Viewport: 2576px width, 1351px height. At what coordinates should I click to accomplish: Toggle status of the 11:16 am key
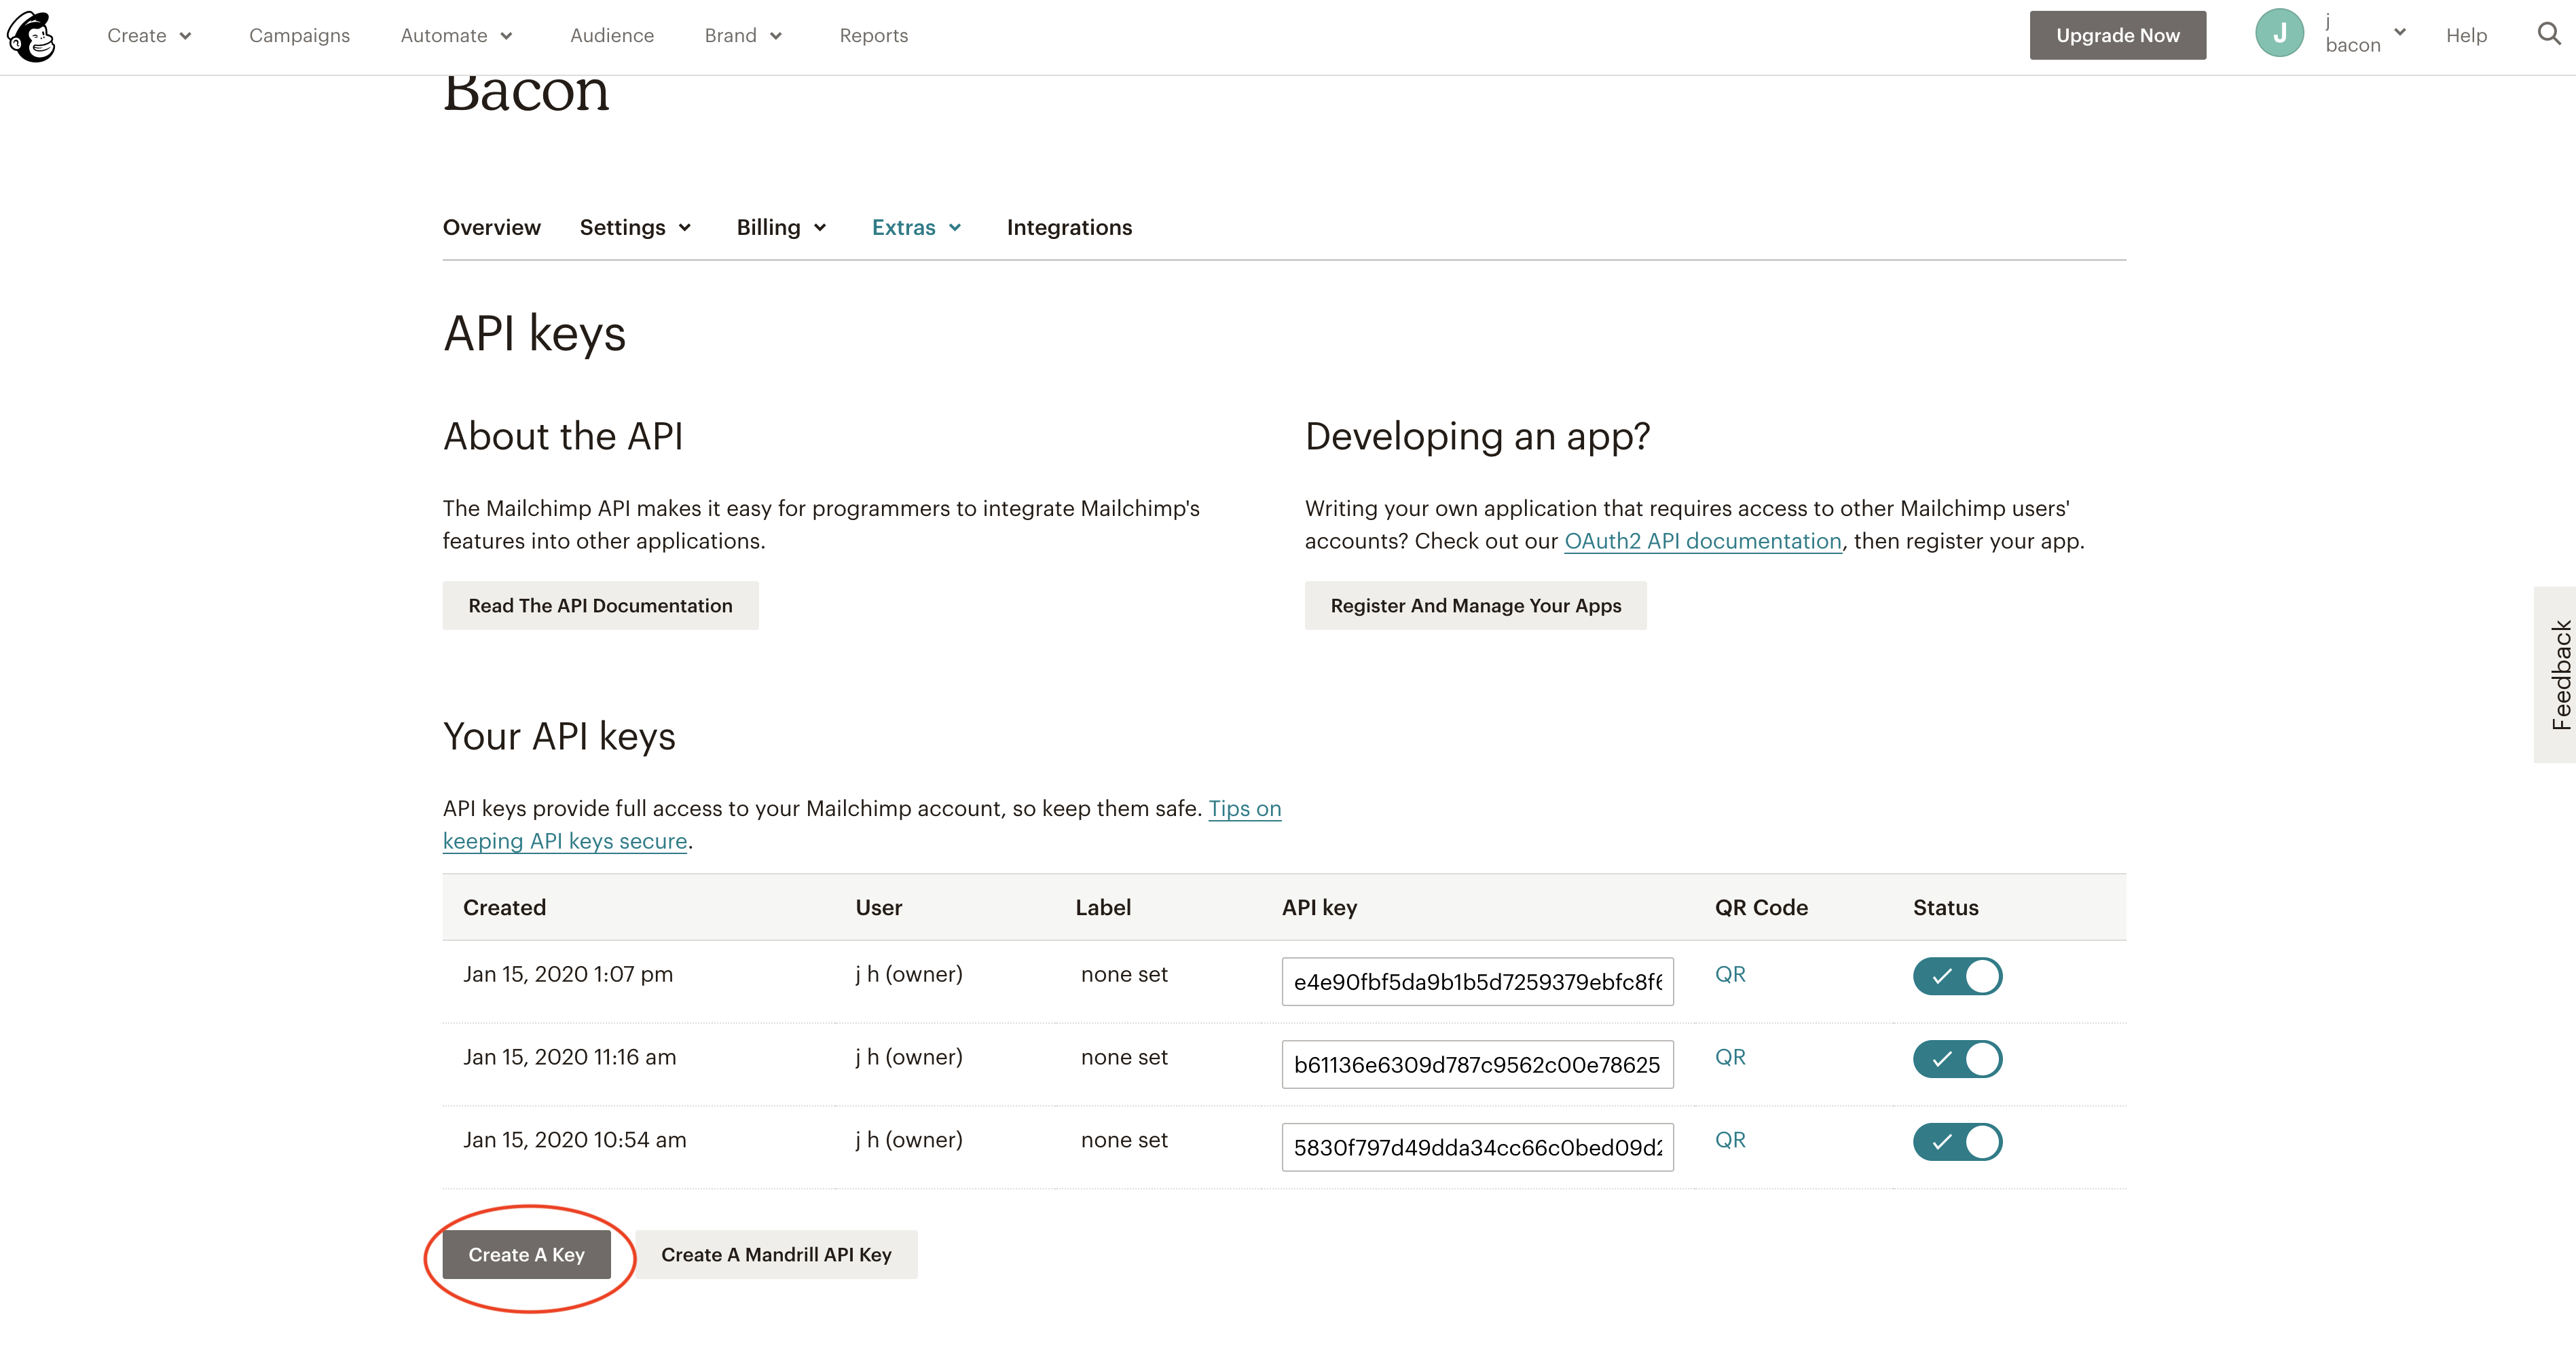pos(1957,1059)
